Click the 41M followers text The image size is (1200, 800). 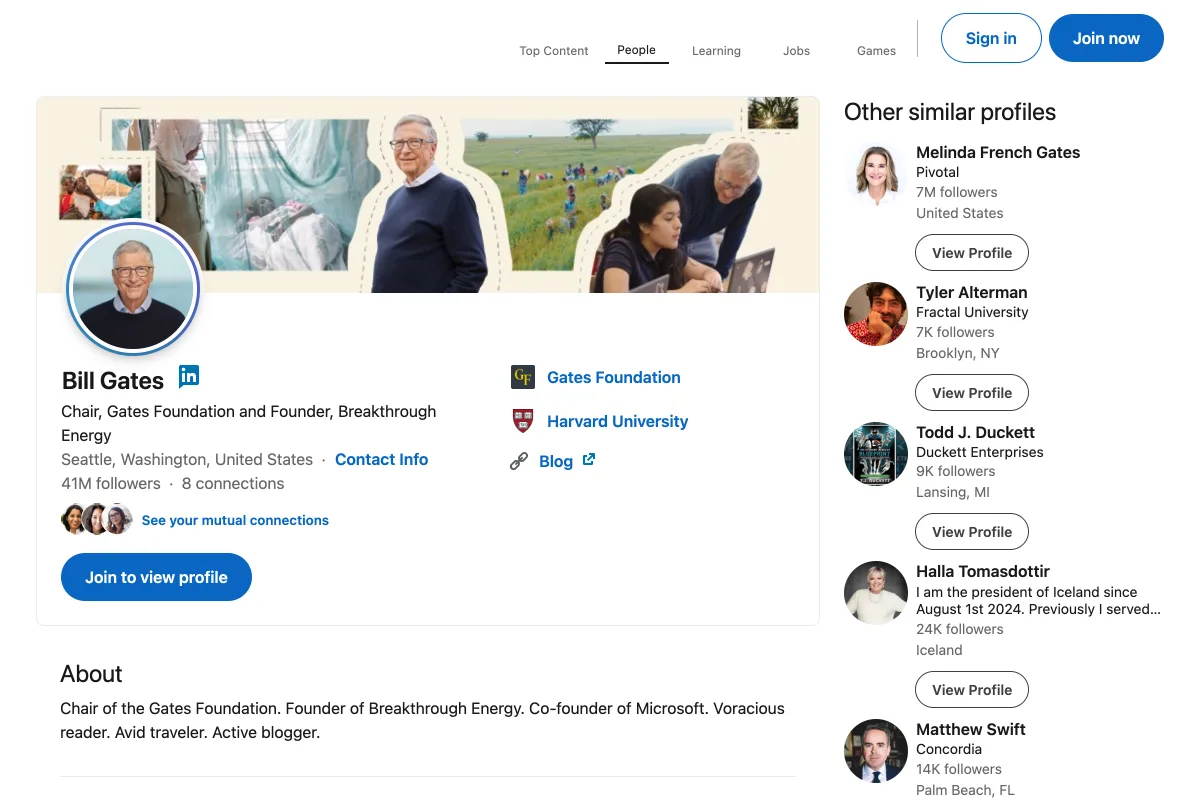(x=111, y=483)
